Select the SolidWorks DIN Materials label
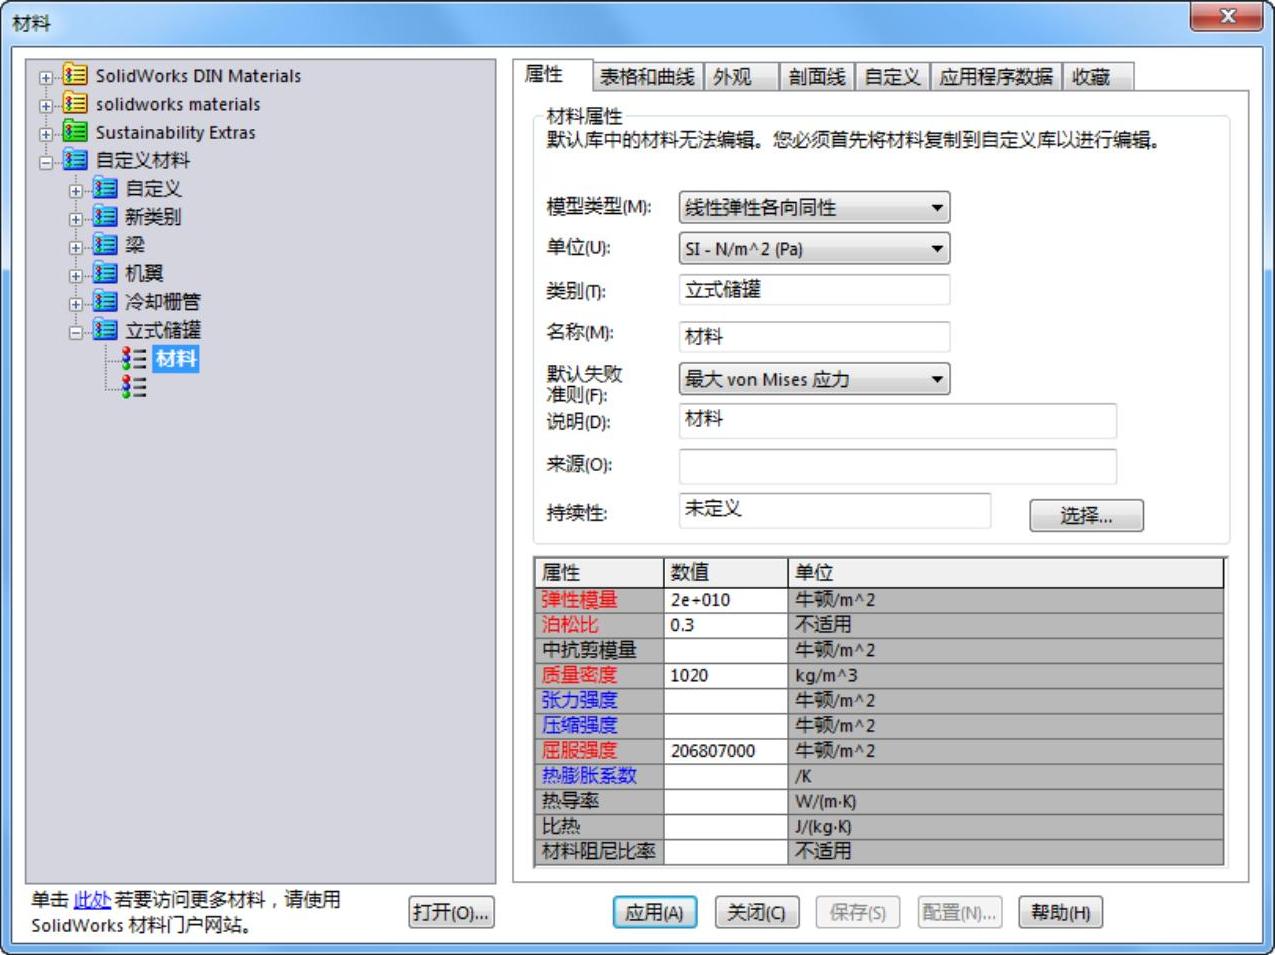 [x=198, y=76]
